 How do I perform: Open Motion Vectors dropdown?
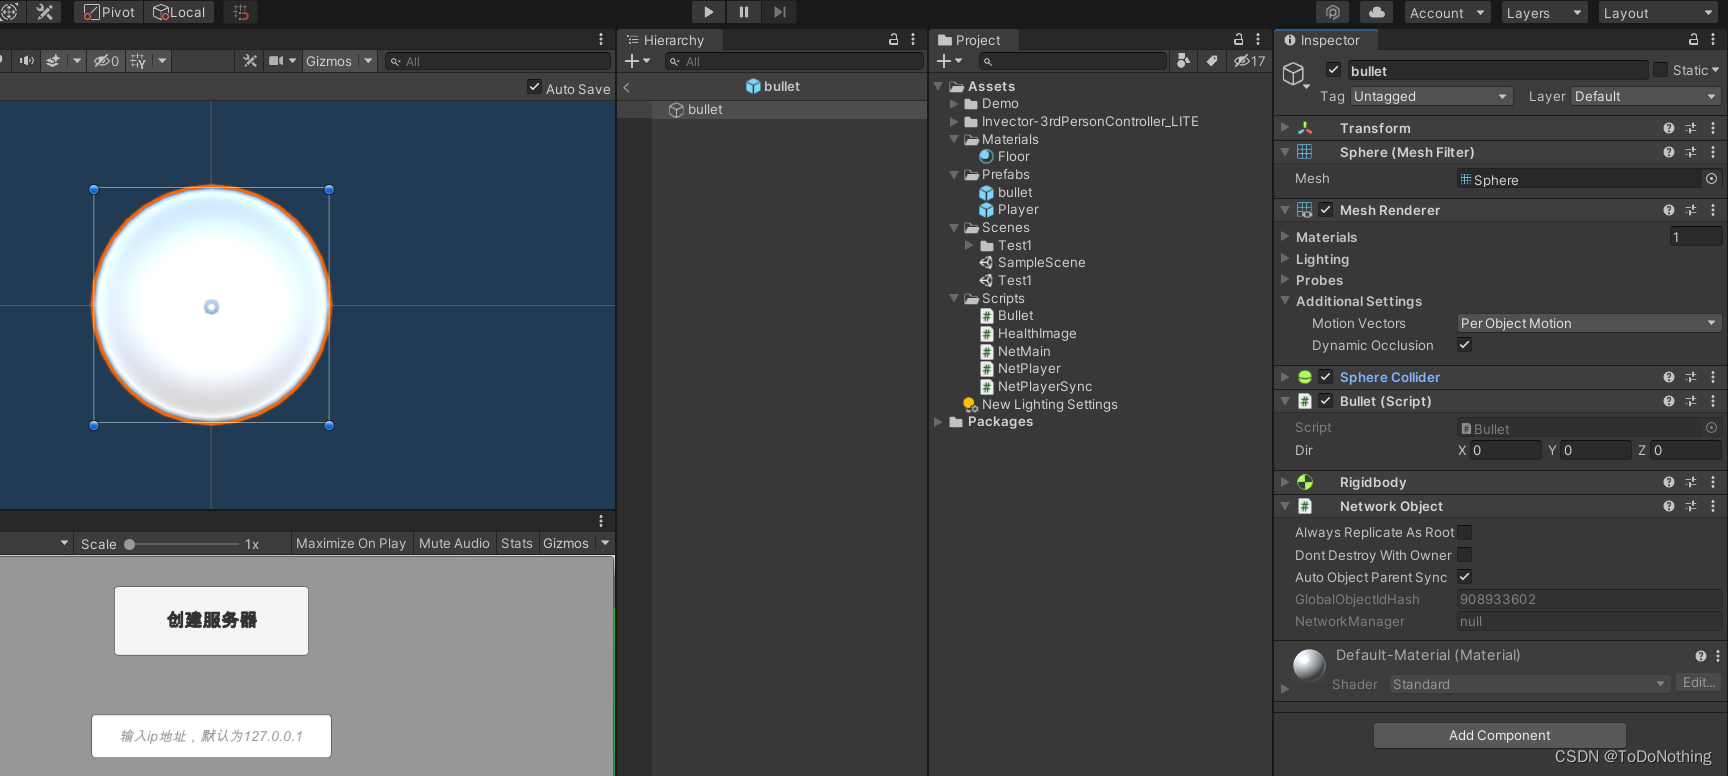[x=1588, y=323]
